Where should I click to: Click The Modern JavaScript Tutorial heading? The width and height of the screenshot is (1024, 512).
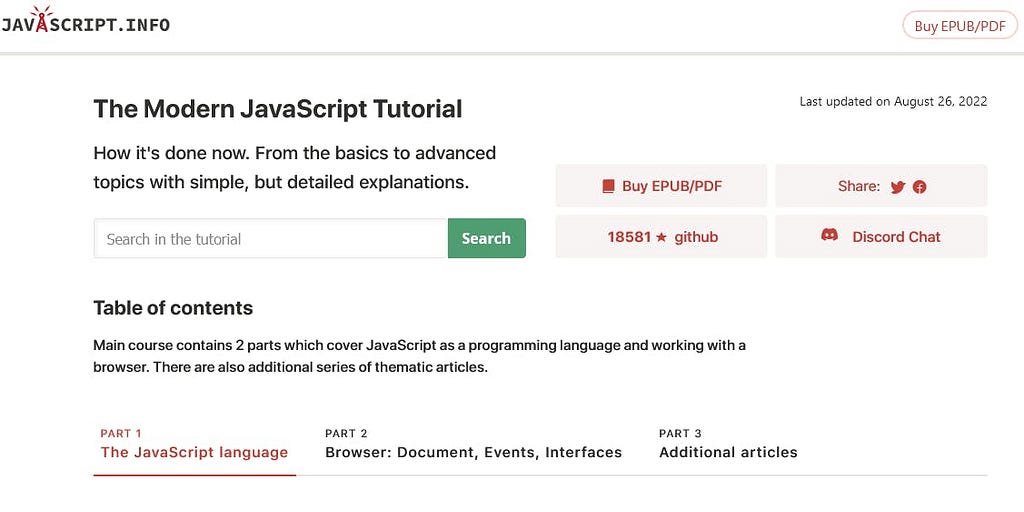pos(278,109)
